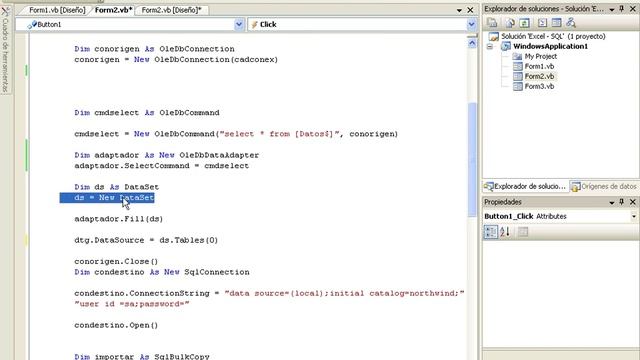Open the Click method name dropdown
Screen dimensions: 640x360
click(x=471, y=24)
